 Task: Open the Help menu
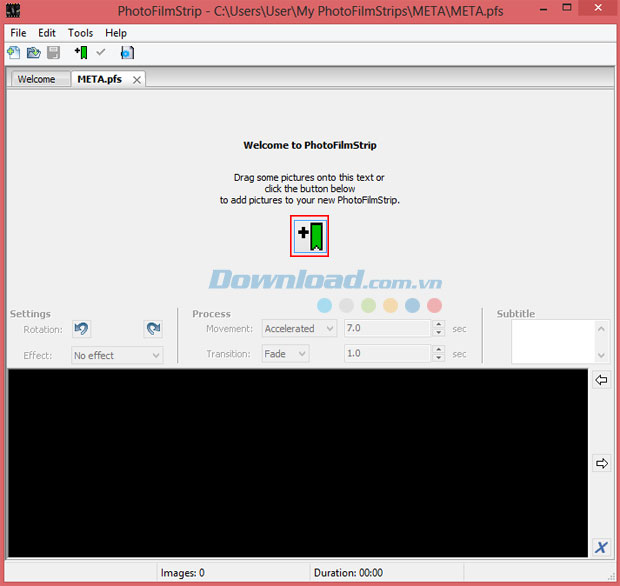pos(116,33)
